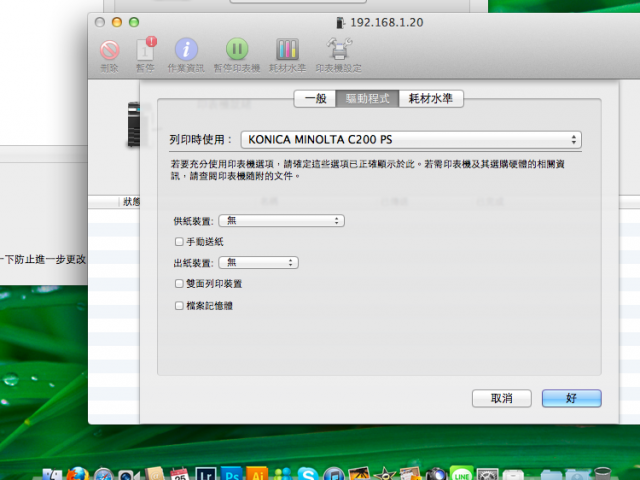The width and height of the screenshot is (640, 480).
Task: Open Calendar in the Dock
Action: [179, 474]
